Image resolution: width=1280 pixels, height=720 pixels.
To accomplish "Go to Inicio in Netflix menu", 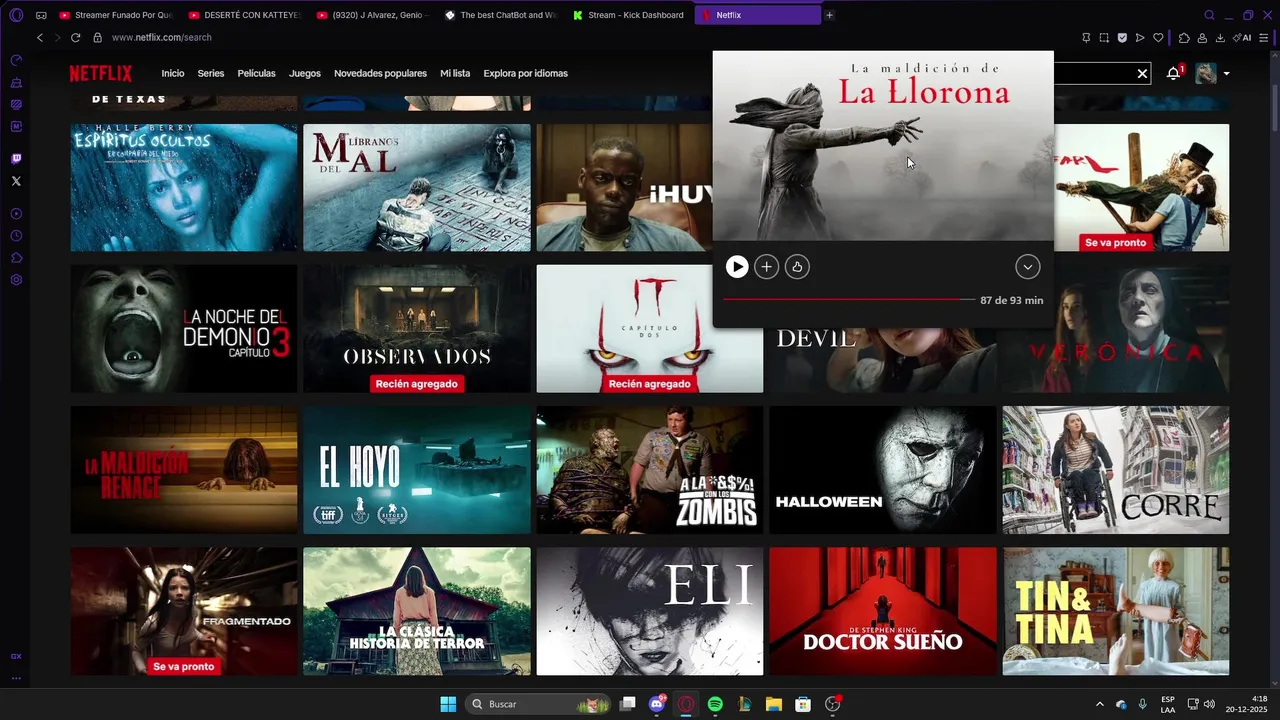I will coord(173,73).
